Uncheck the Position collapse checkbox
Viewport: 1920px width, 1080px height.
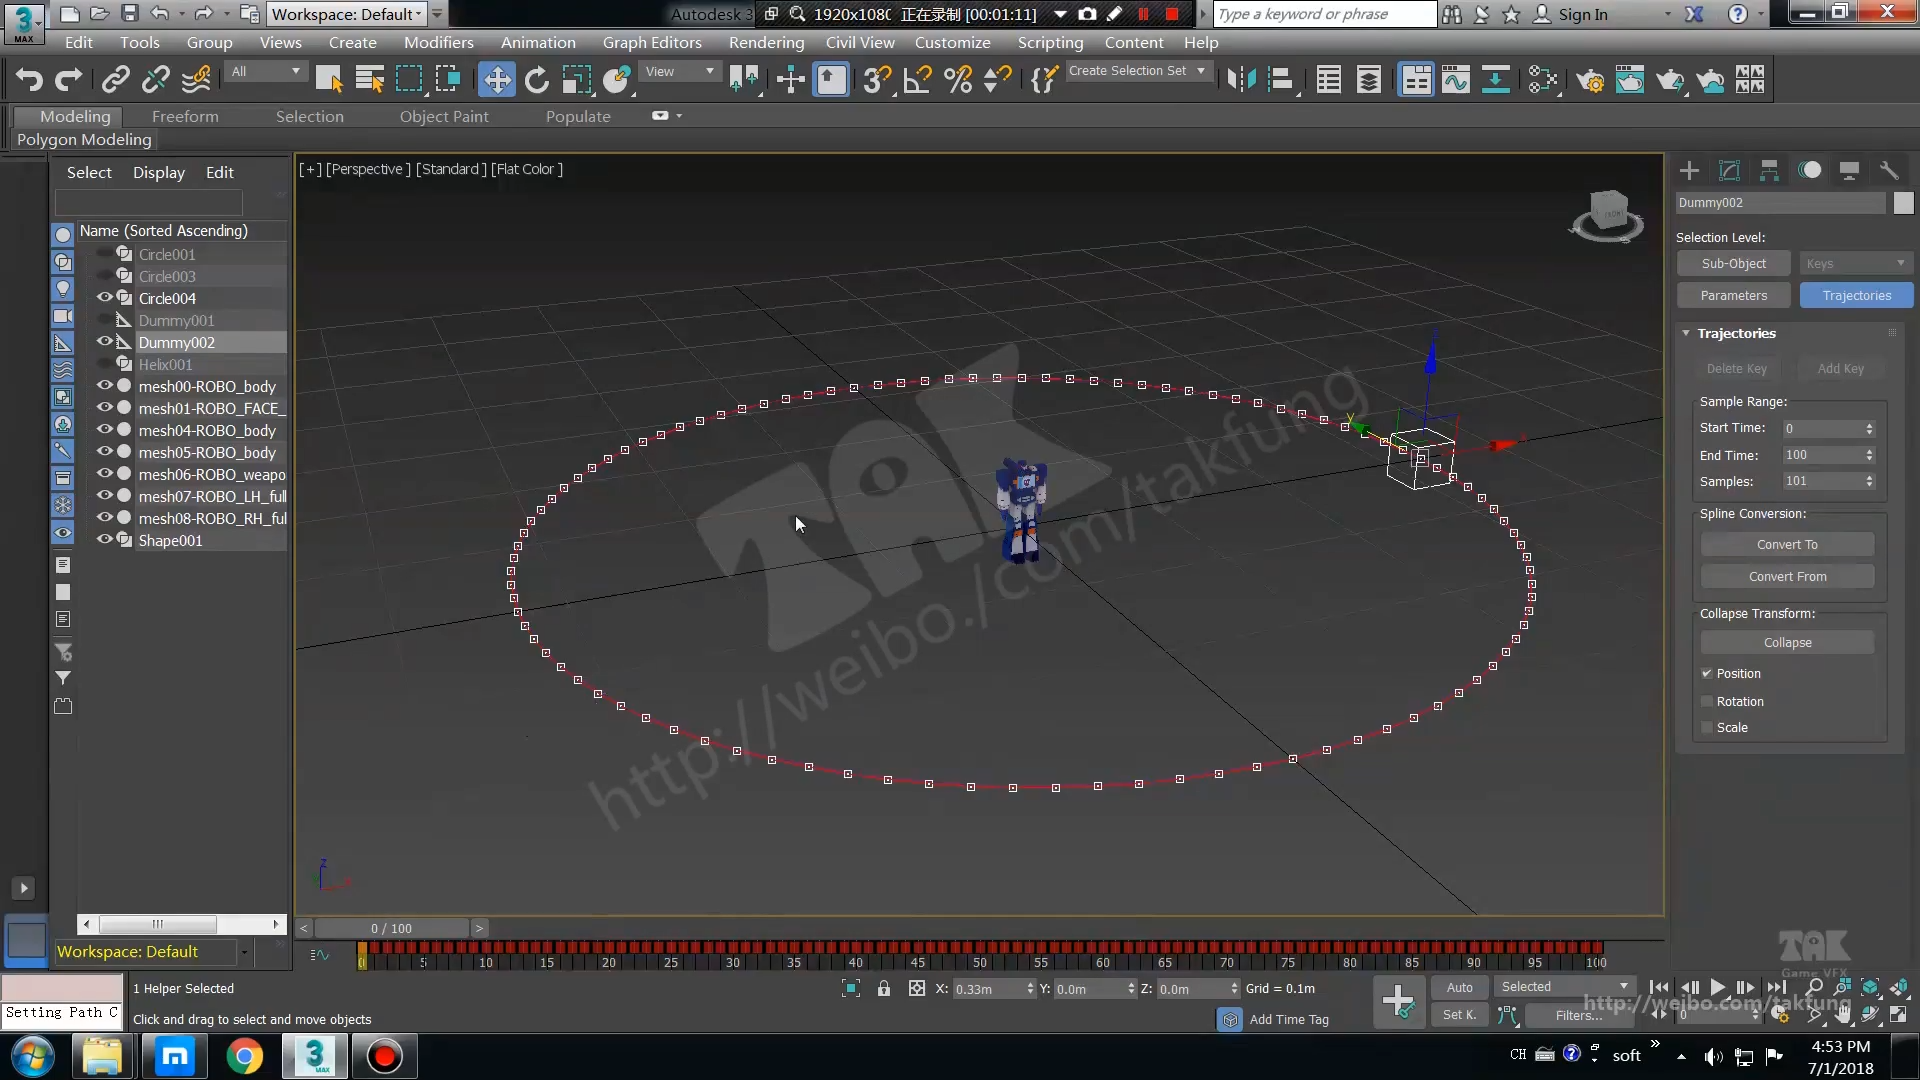click(1707, 674)
